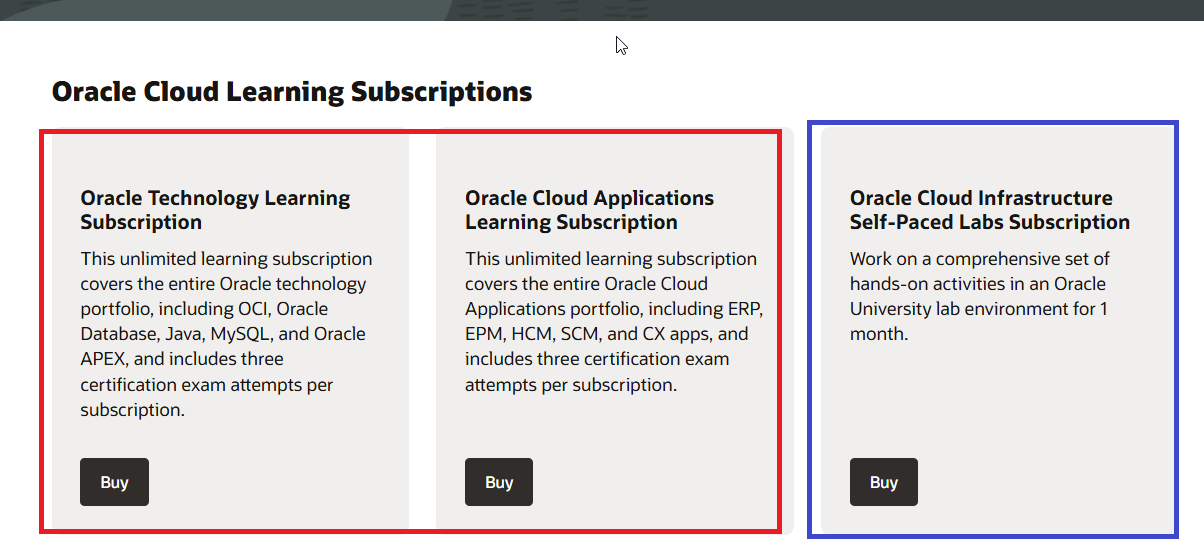
Task: Click the OCI Self-Paced Labs Subscription heading
Action: pyautogui.click(x=989, y=210)
